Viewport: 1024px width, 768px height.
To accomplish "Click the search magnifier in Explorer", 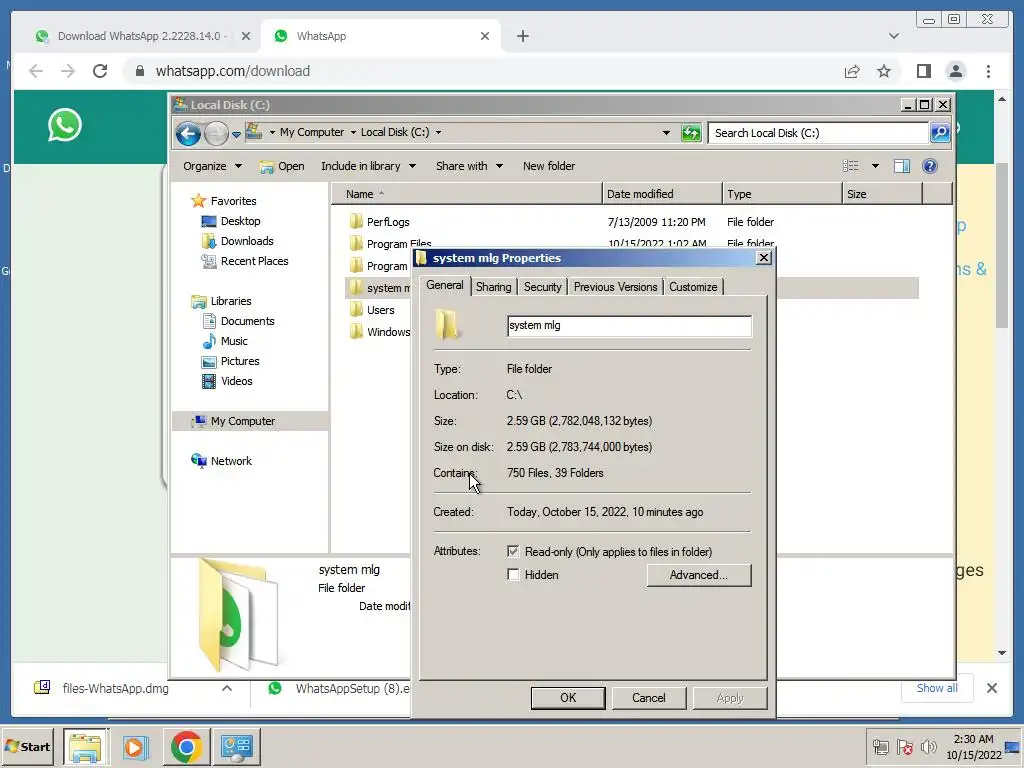I will (x=940, y=133).
